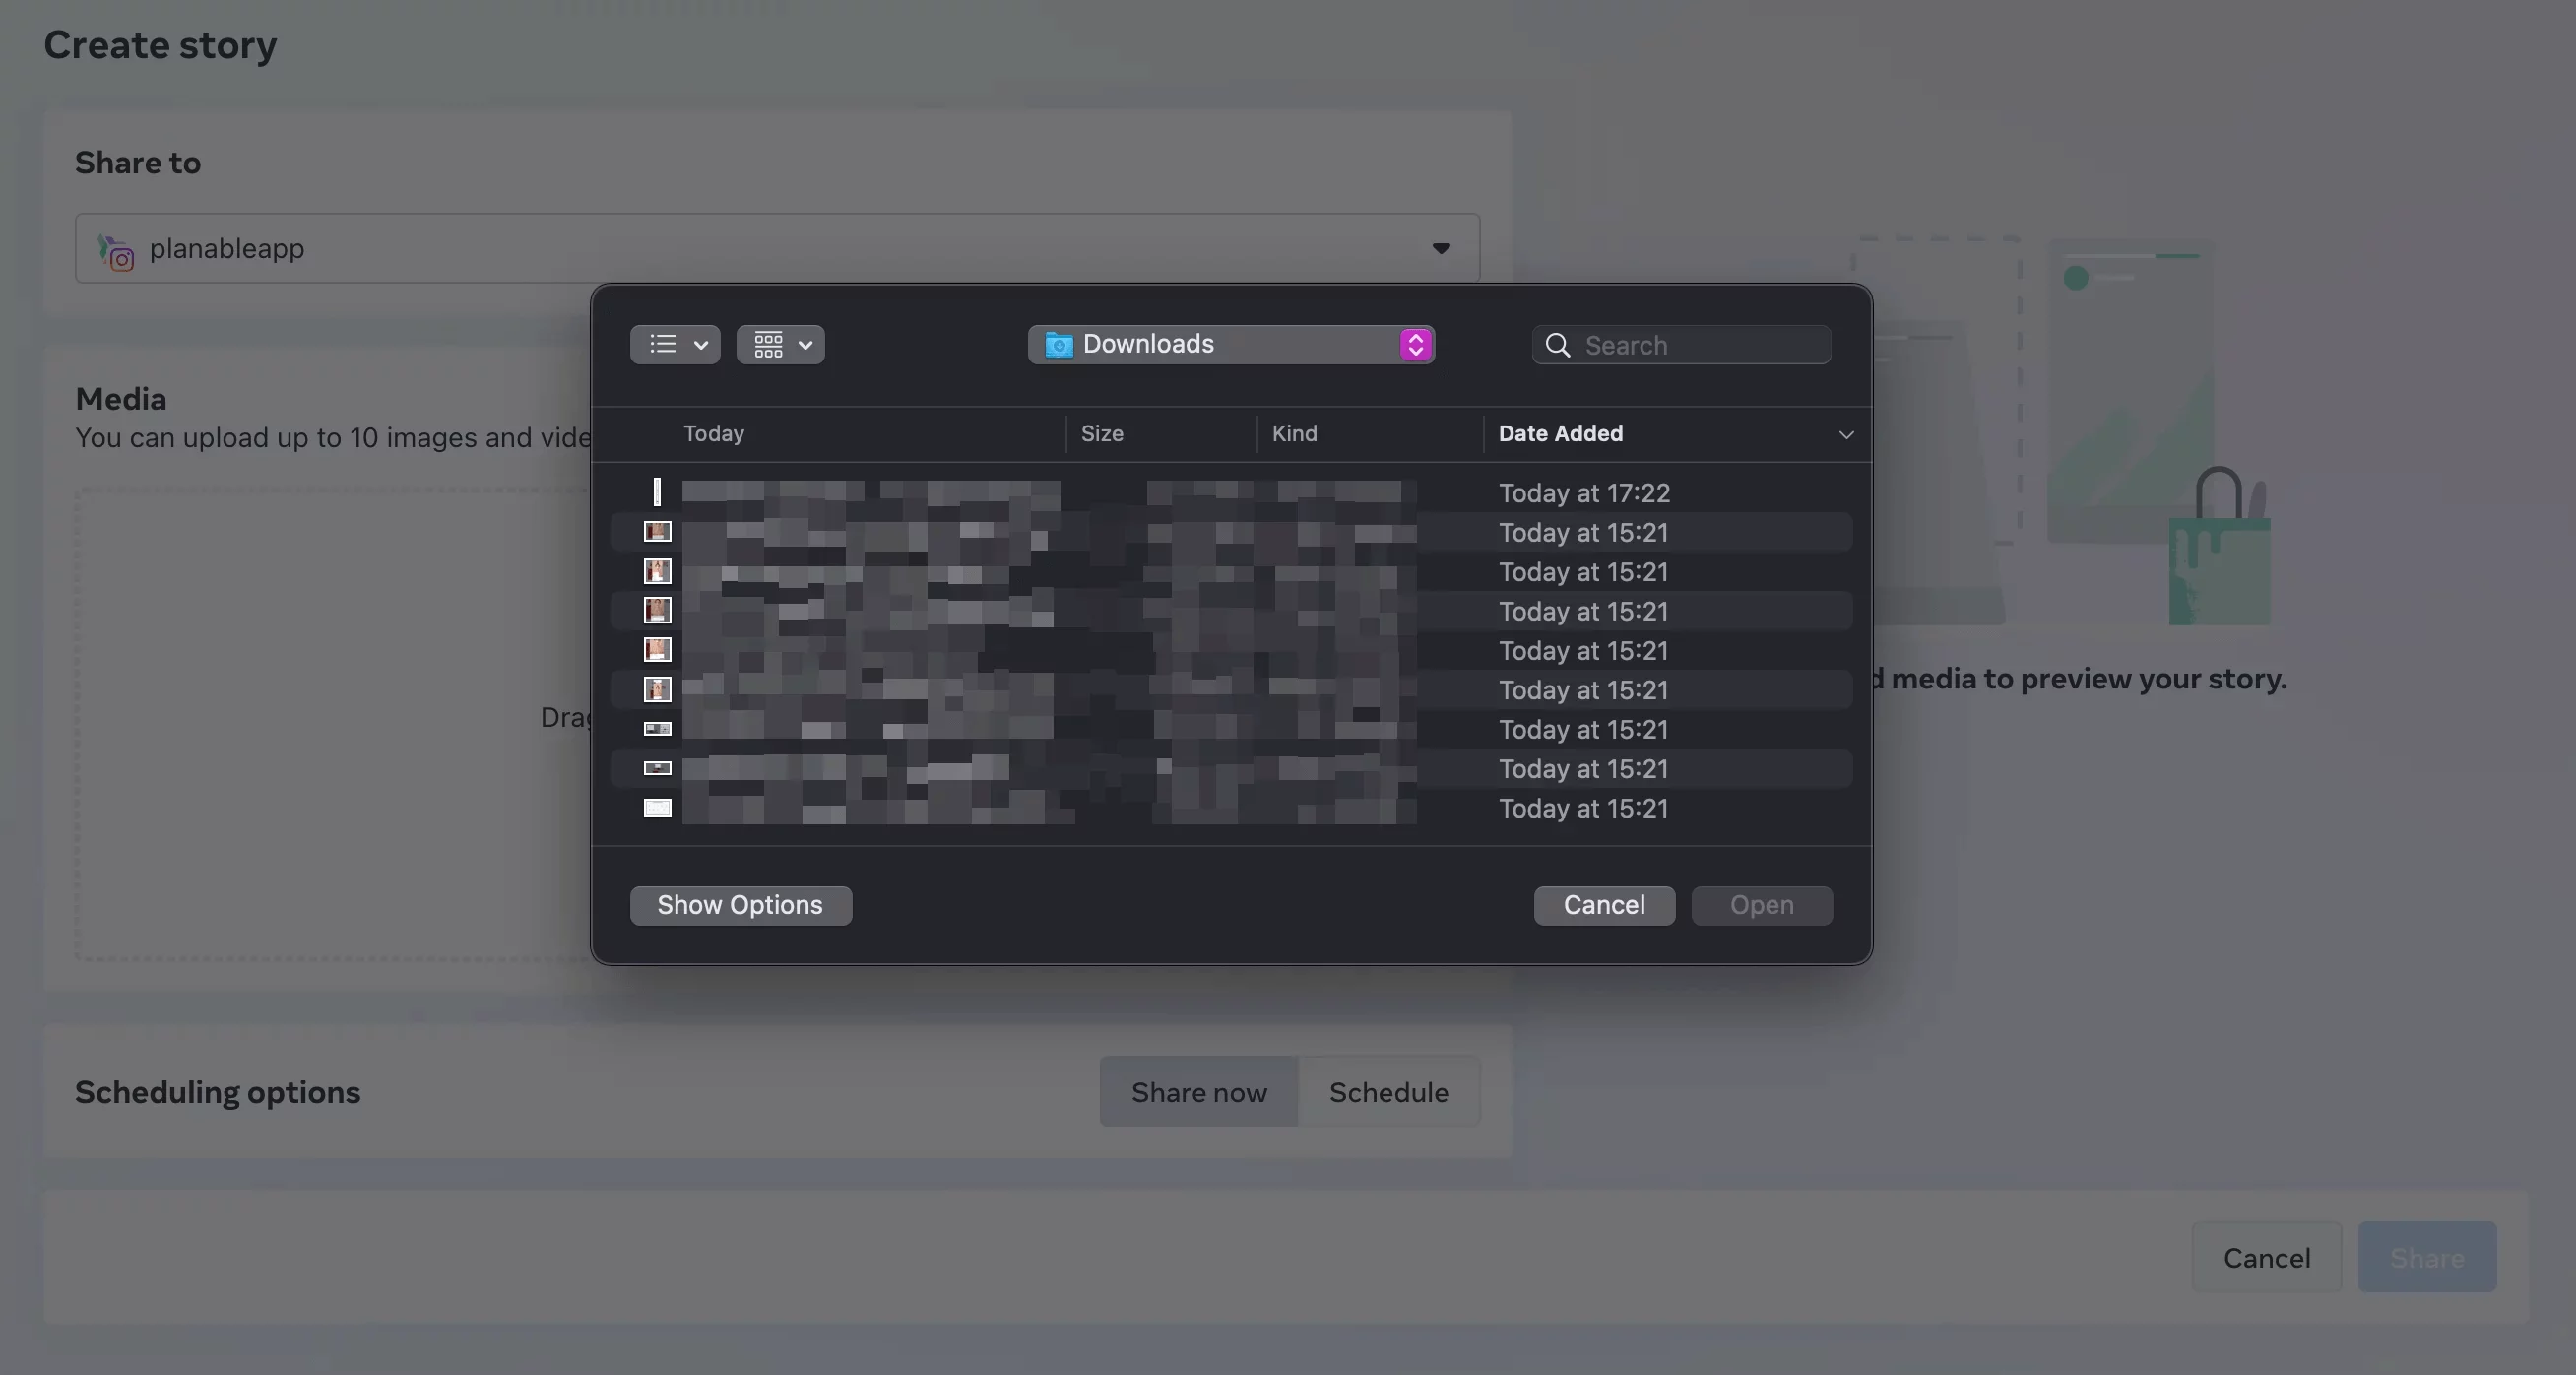Click the search magnifier icon

(x=1557, y=344)
